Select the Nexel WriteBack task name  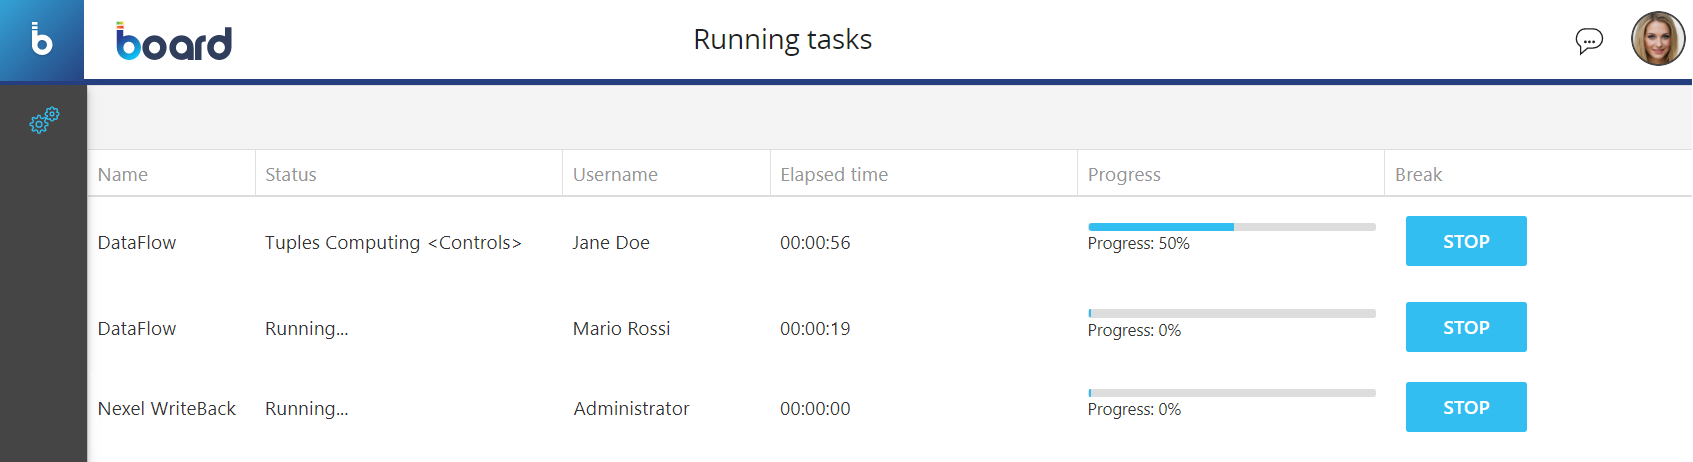(x=167, y=408)
